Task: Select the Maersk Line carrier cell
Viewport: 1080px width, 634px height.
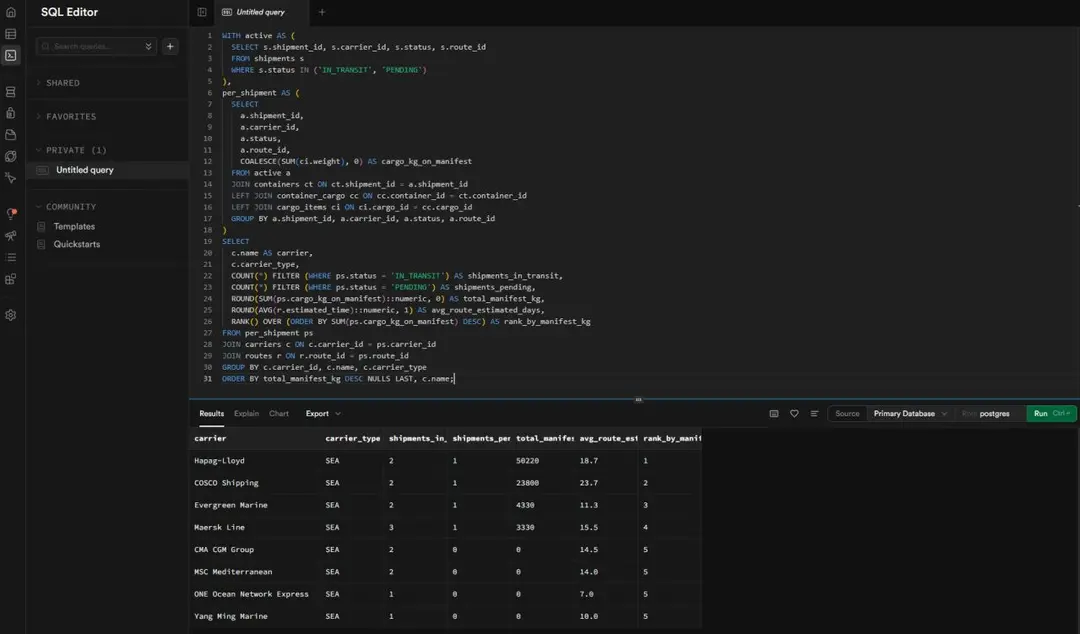Action: 254,527
